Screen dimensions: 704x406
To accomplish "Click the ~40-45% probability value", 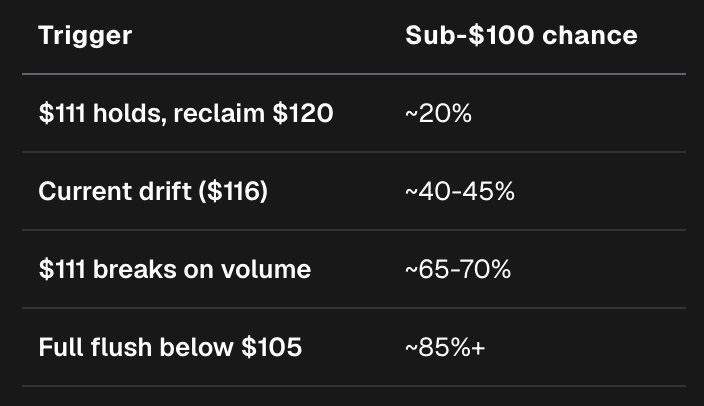I will [460, 191].
